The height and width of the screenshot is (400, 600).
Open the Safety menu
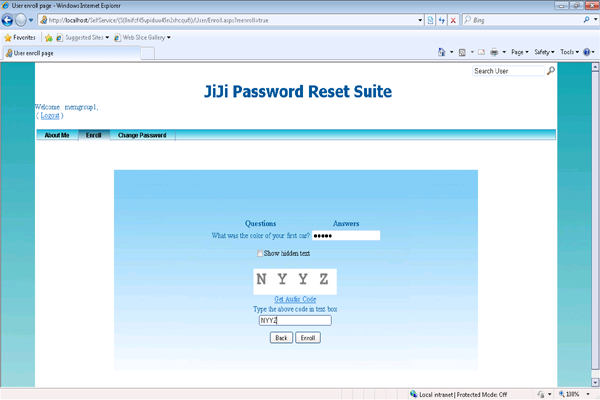click(544, 52)
